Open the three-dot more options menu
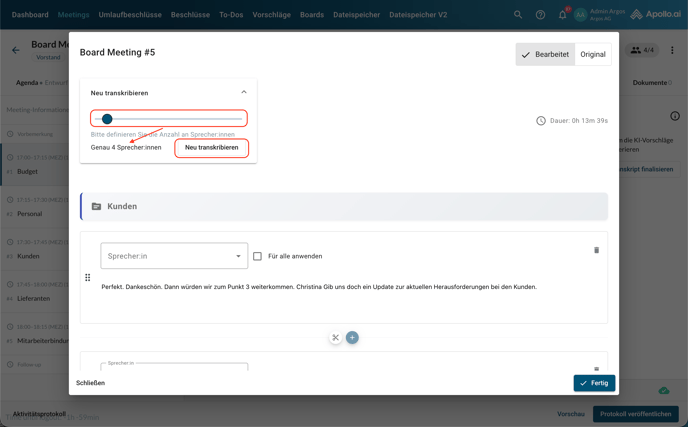This screenshot has height=427, width=688. 672,50
